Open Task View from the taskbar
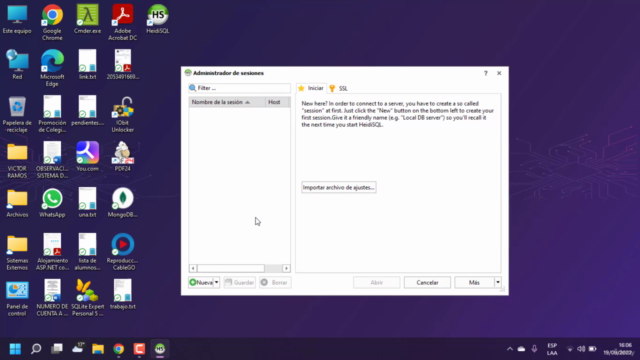Screen dimensions: 640x360 [x=57, y=349]
